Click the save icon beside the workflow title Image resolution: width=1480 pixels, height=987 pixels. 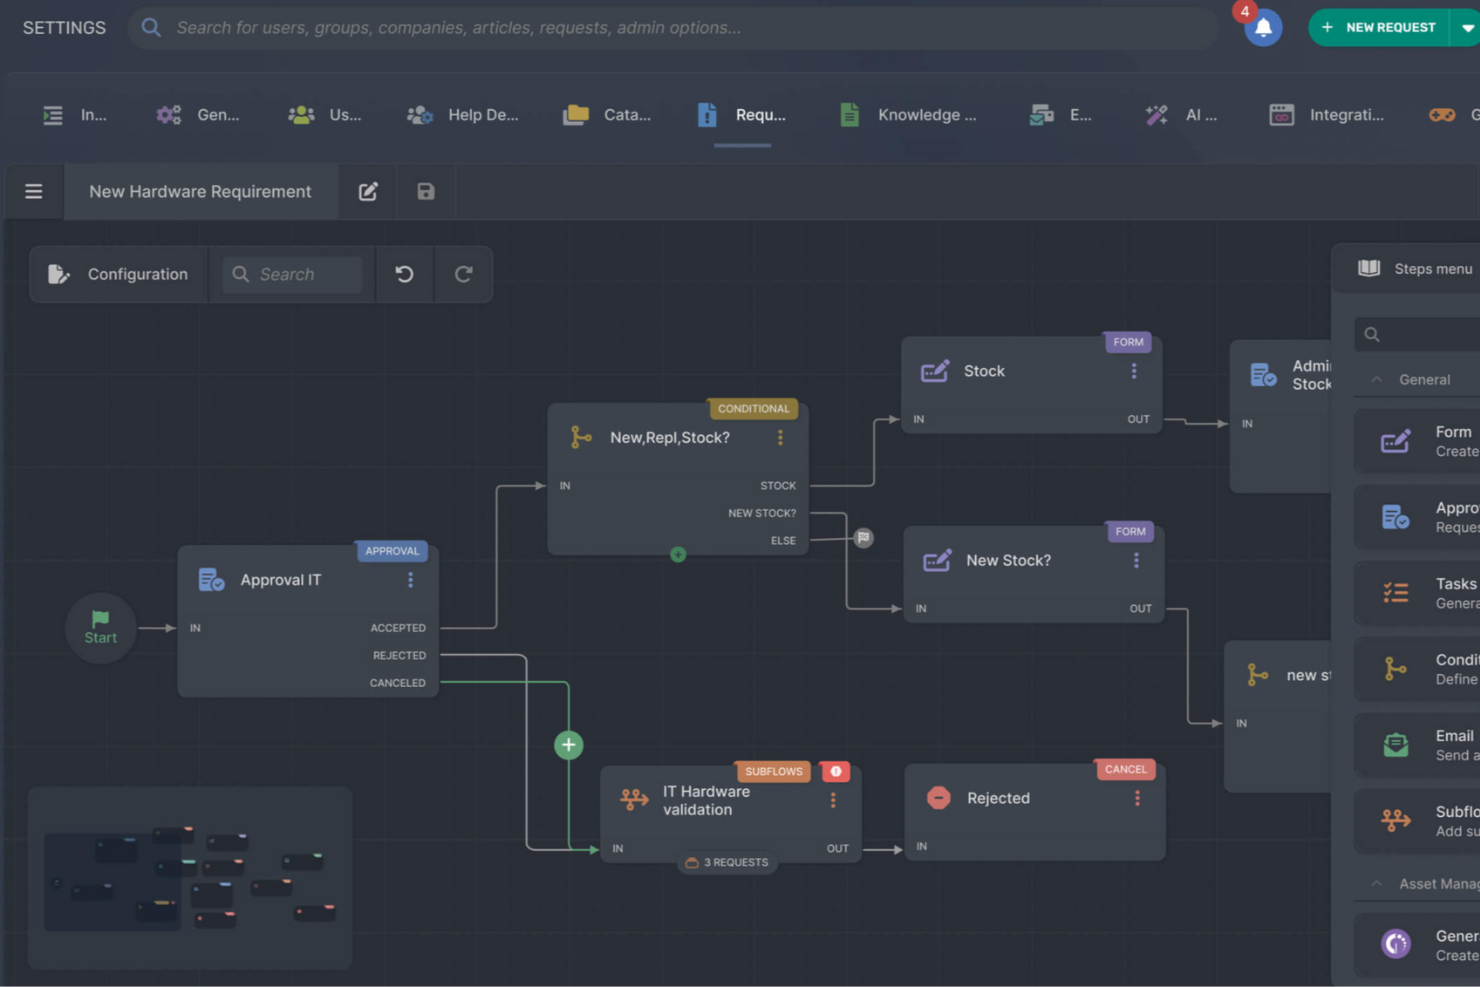click(425, 191)
